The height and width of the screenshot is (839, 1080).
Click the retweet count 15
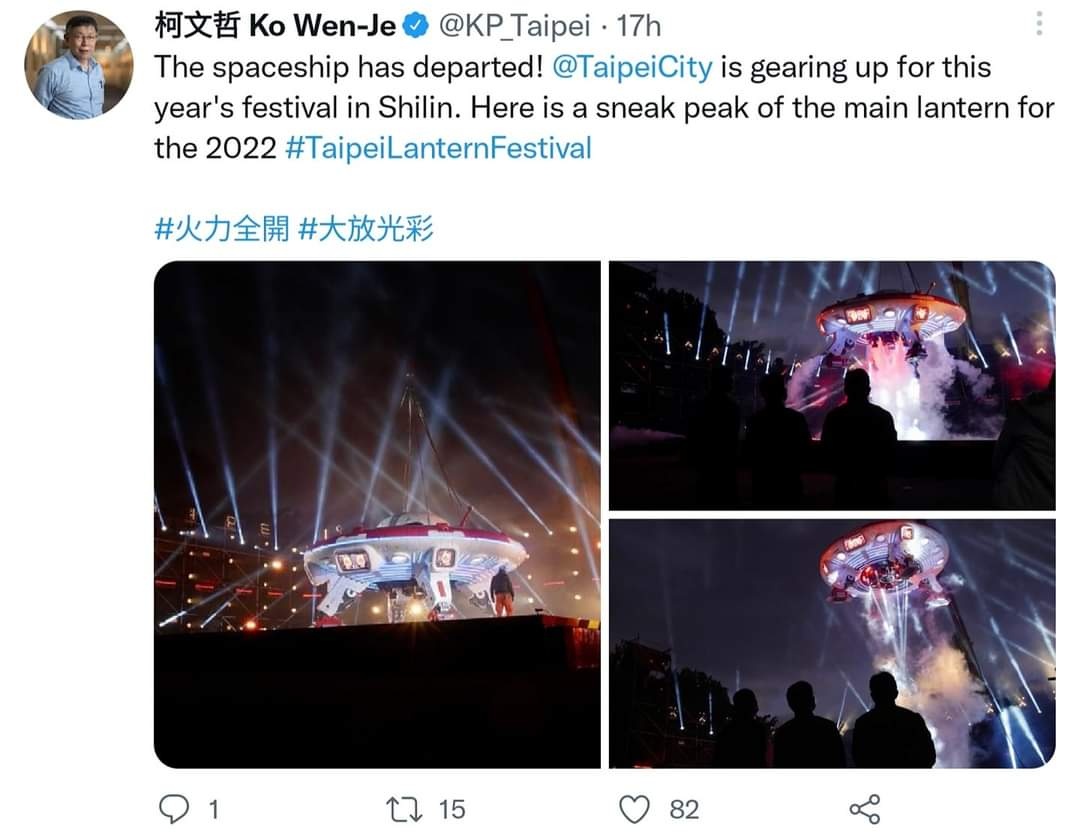452,809
